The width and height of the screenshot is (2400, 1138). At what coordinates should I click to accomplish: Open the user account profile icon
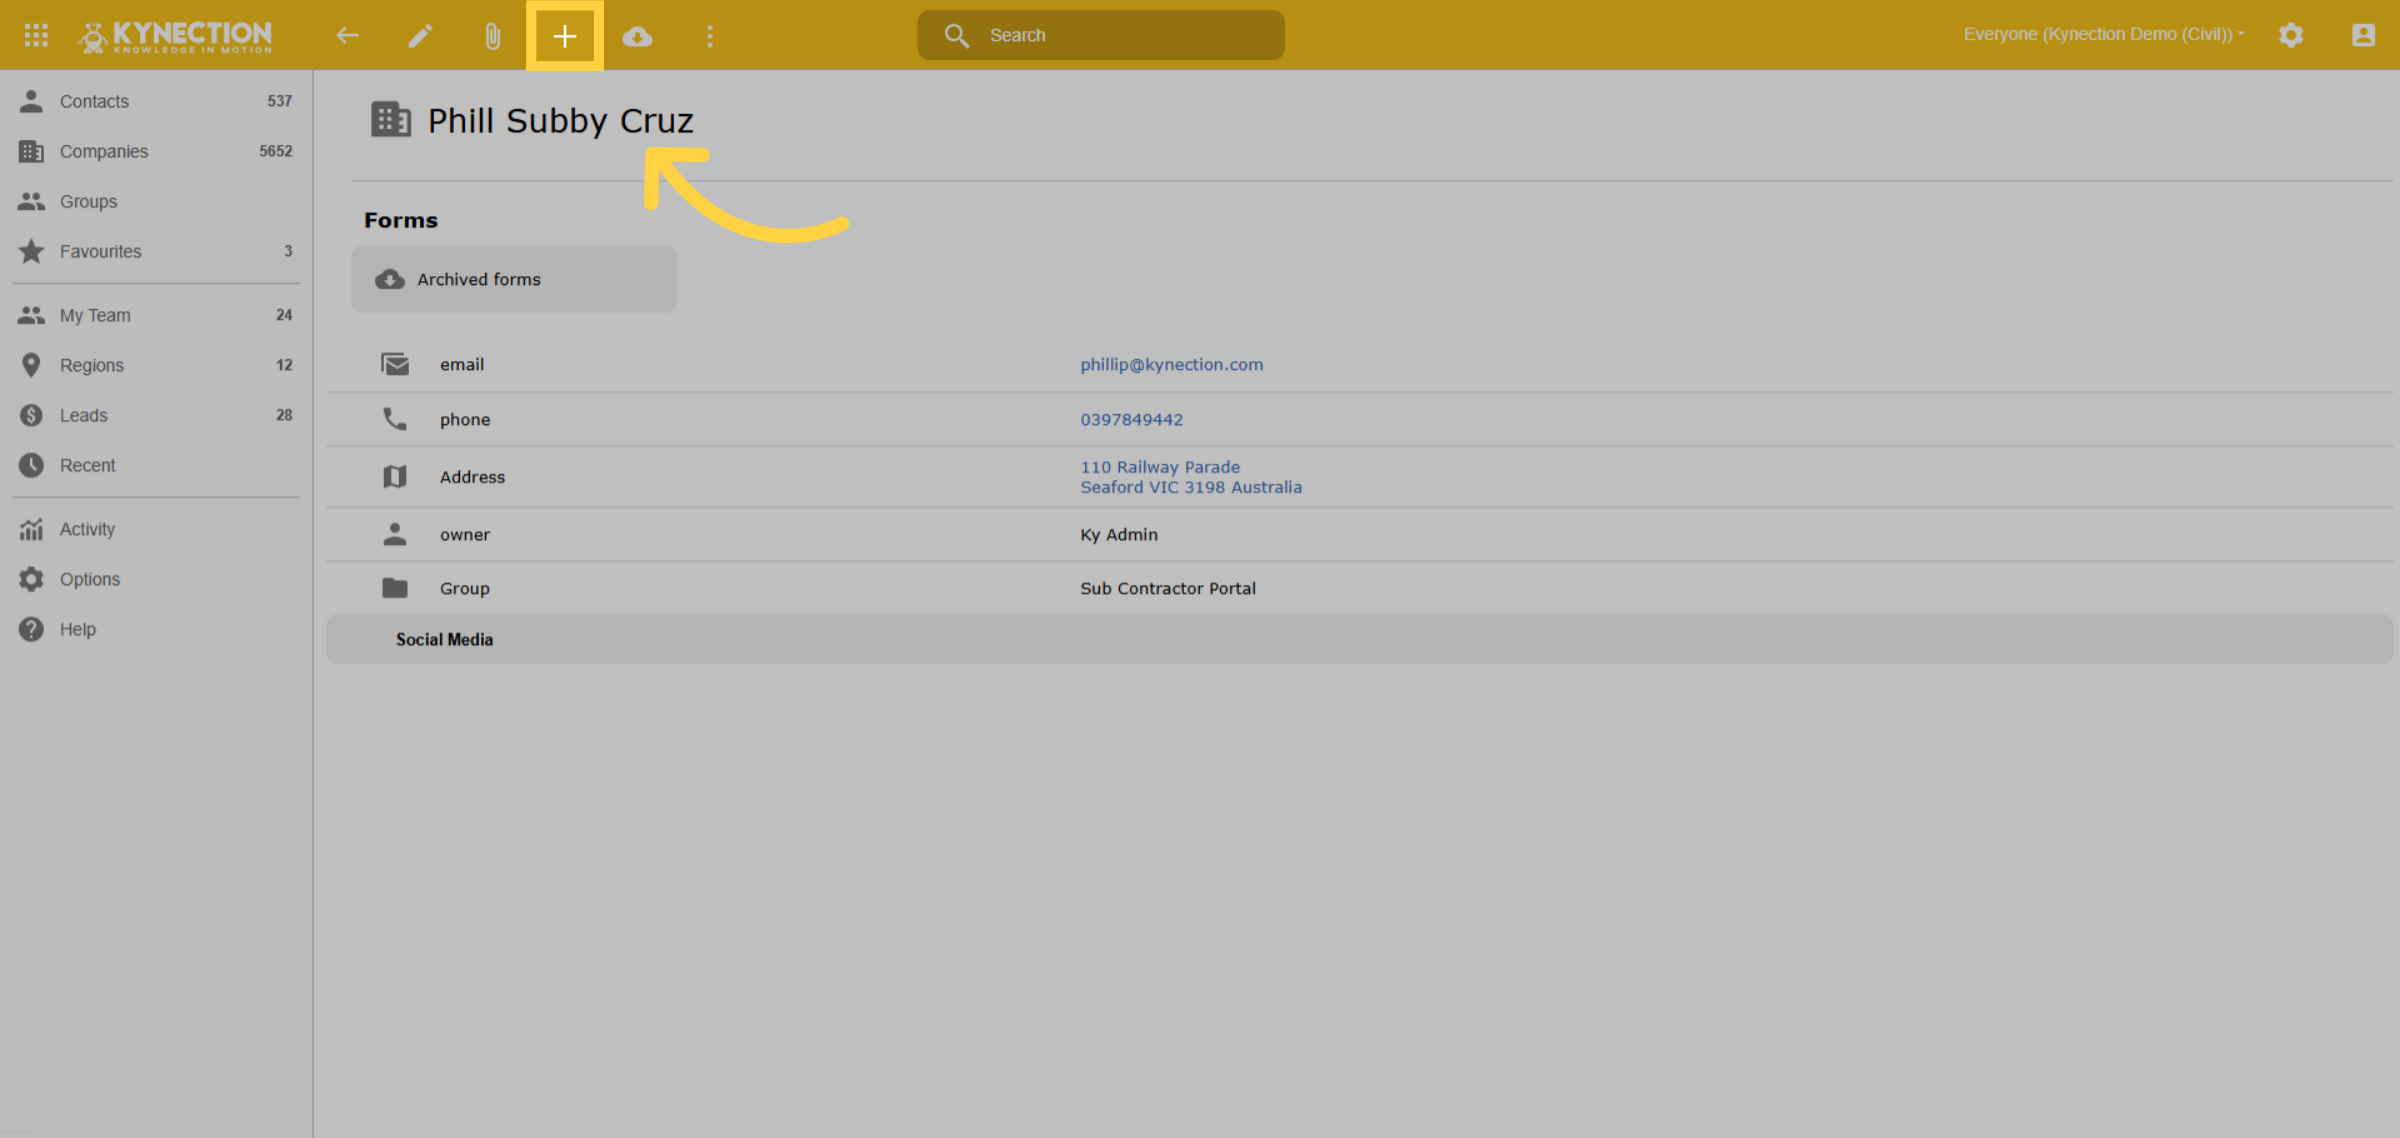[2363, 35]
